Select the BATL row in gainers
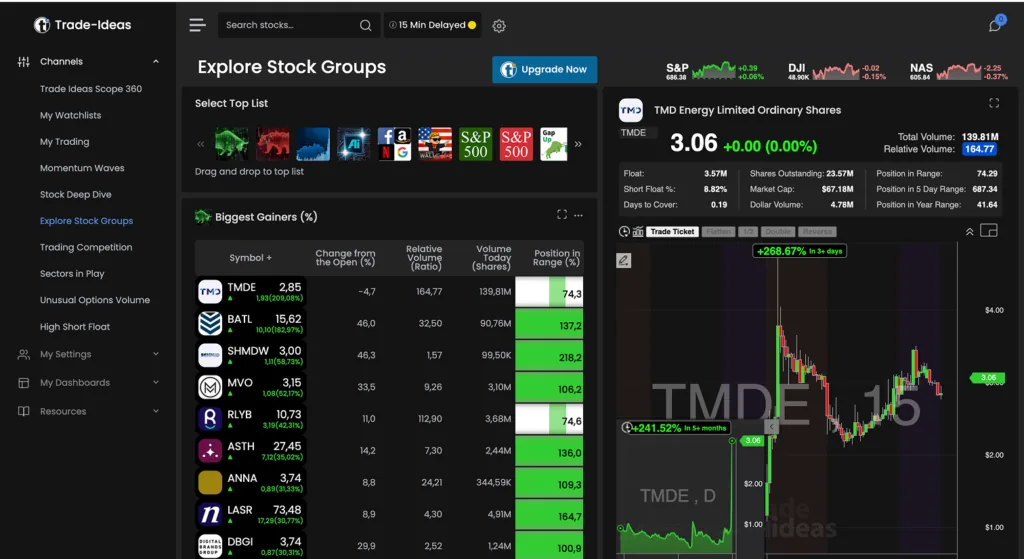 tap(389, 323)
